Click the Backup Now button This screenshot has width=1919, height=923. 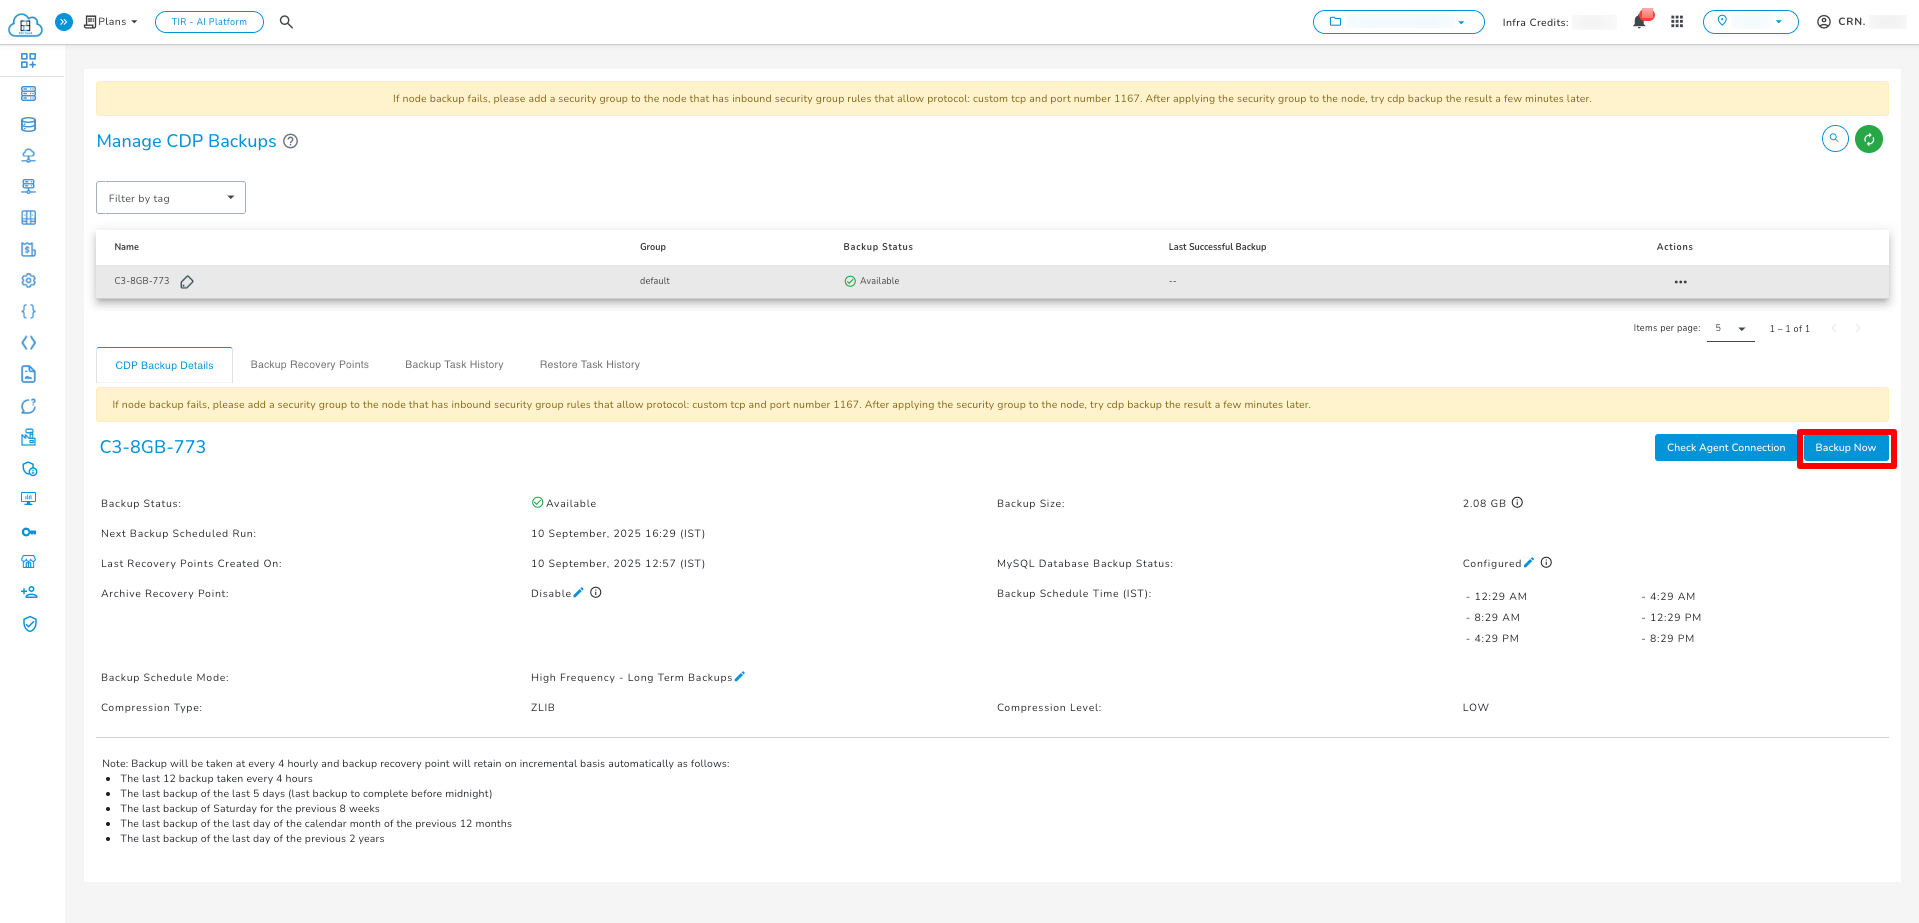1845,447
